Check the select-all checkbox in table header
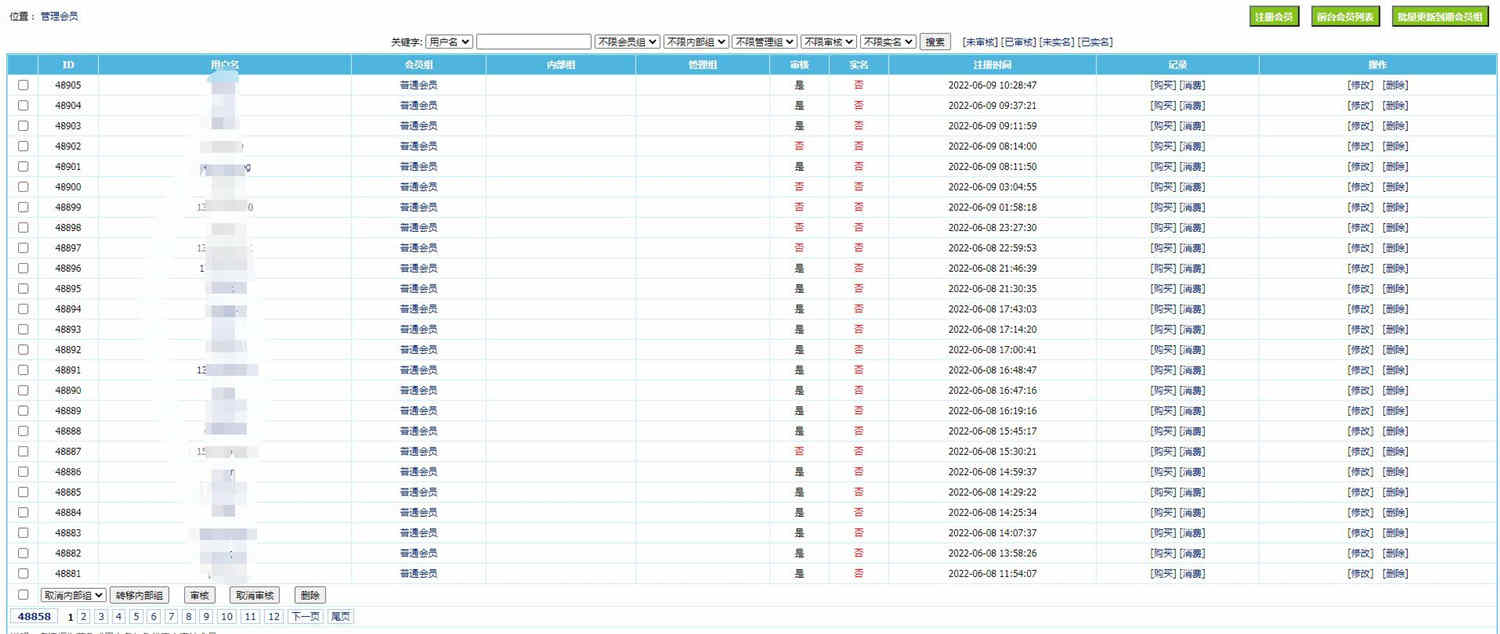1500x634 pixels. [22, 64]
